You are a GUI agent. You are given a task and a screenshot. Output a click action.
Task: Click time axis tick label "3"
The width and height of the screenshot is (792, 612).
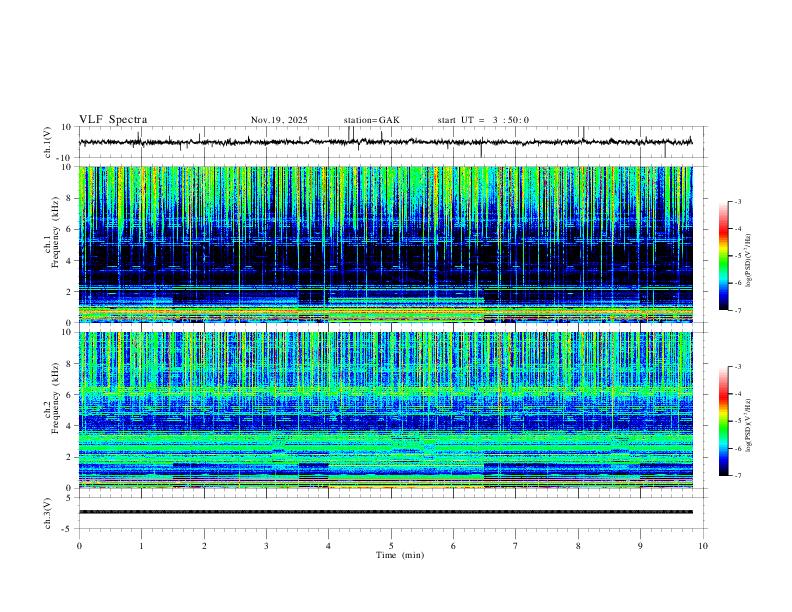point(266,546)
